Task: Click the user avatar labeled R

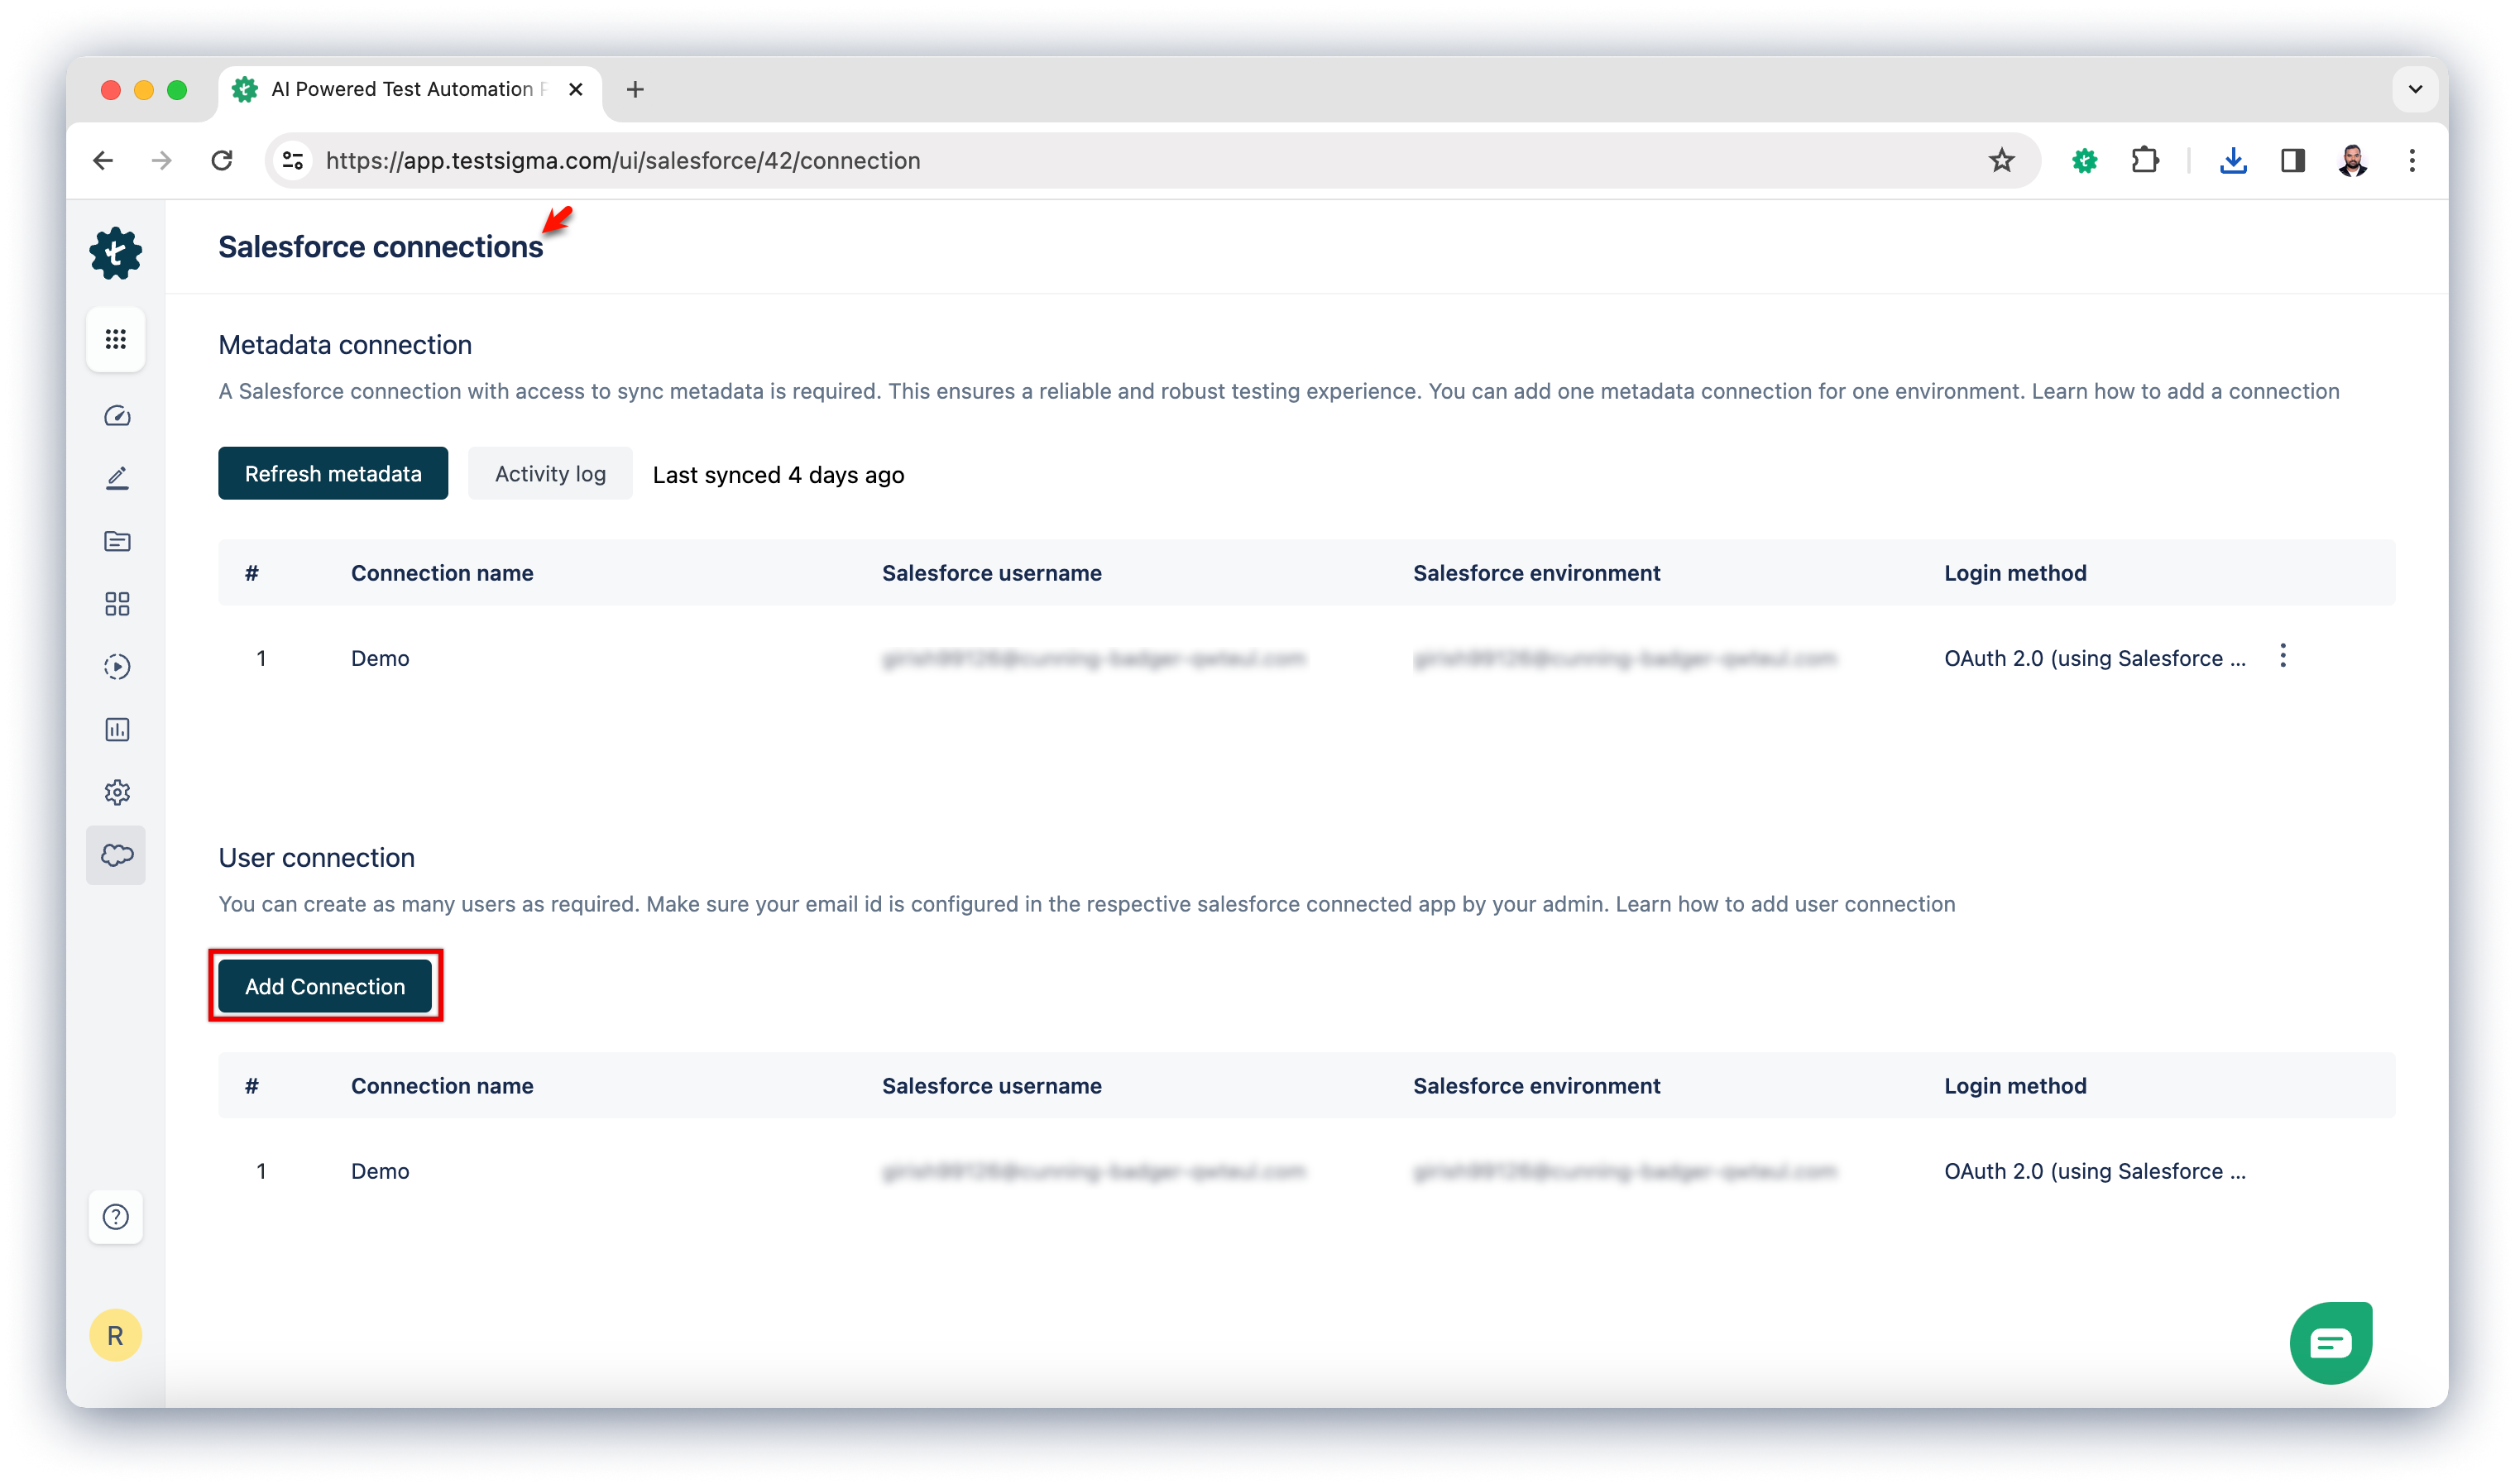Action: (116, 1336)
